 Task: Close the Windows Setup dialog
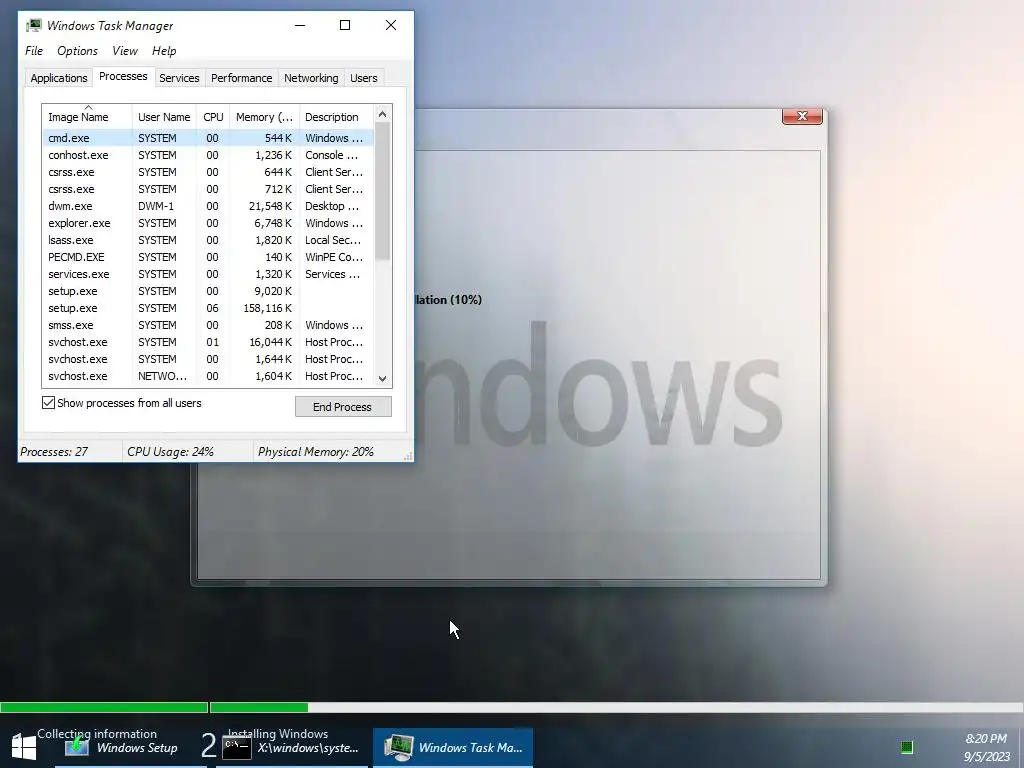pos(802,116)
